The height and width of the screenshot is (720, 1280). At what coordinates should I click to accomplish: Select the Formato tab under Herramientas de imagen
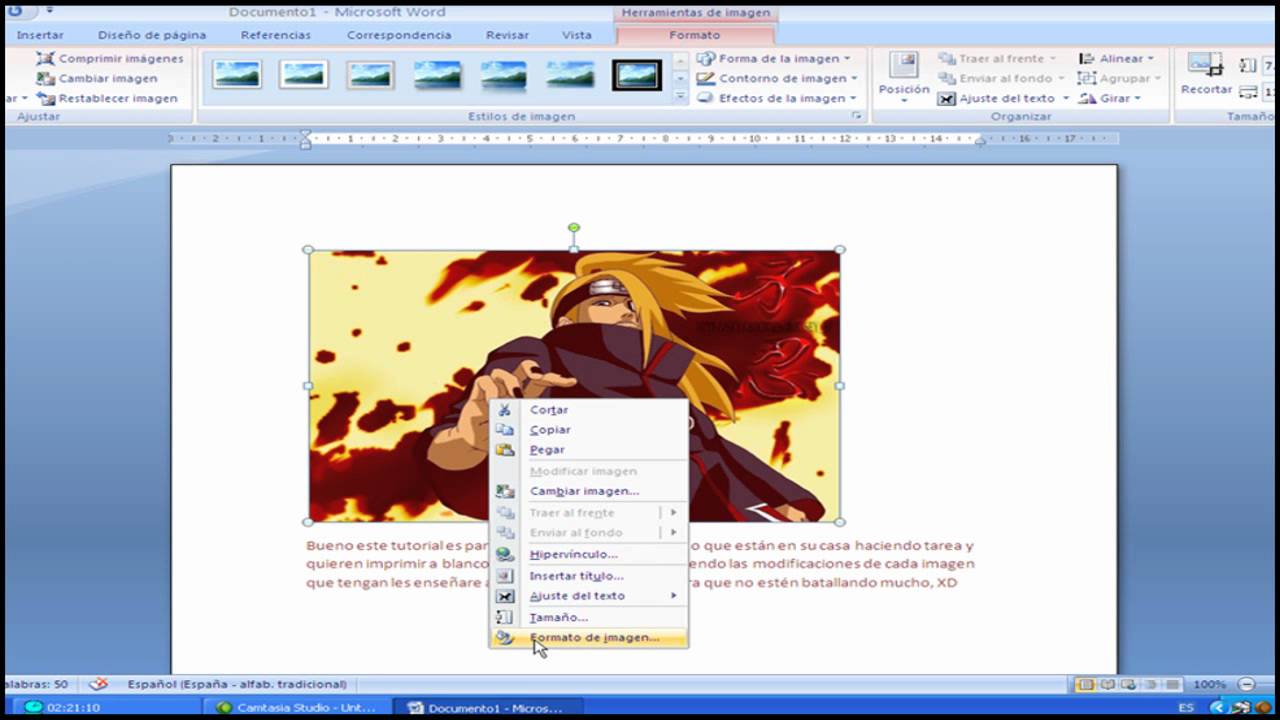(694, 35)
